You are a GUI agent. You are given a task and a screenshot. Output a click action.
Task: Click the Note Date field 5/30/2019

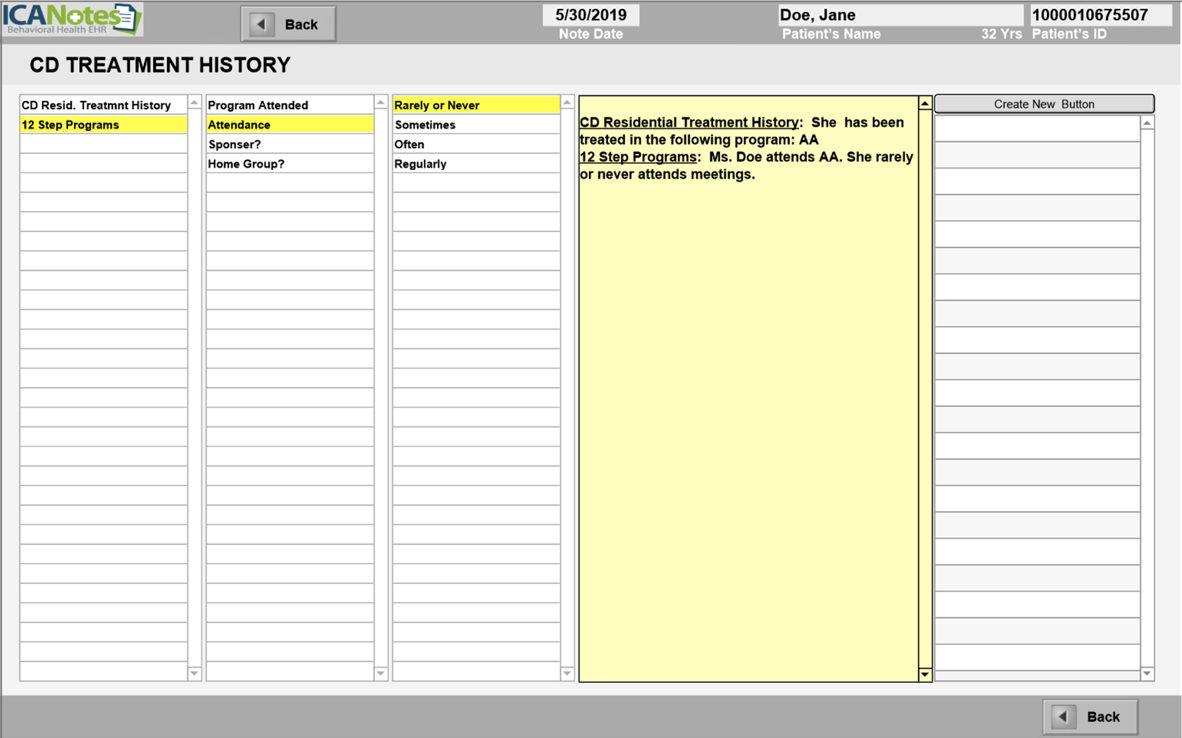pos(591,15)
